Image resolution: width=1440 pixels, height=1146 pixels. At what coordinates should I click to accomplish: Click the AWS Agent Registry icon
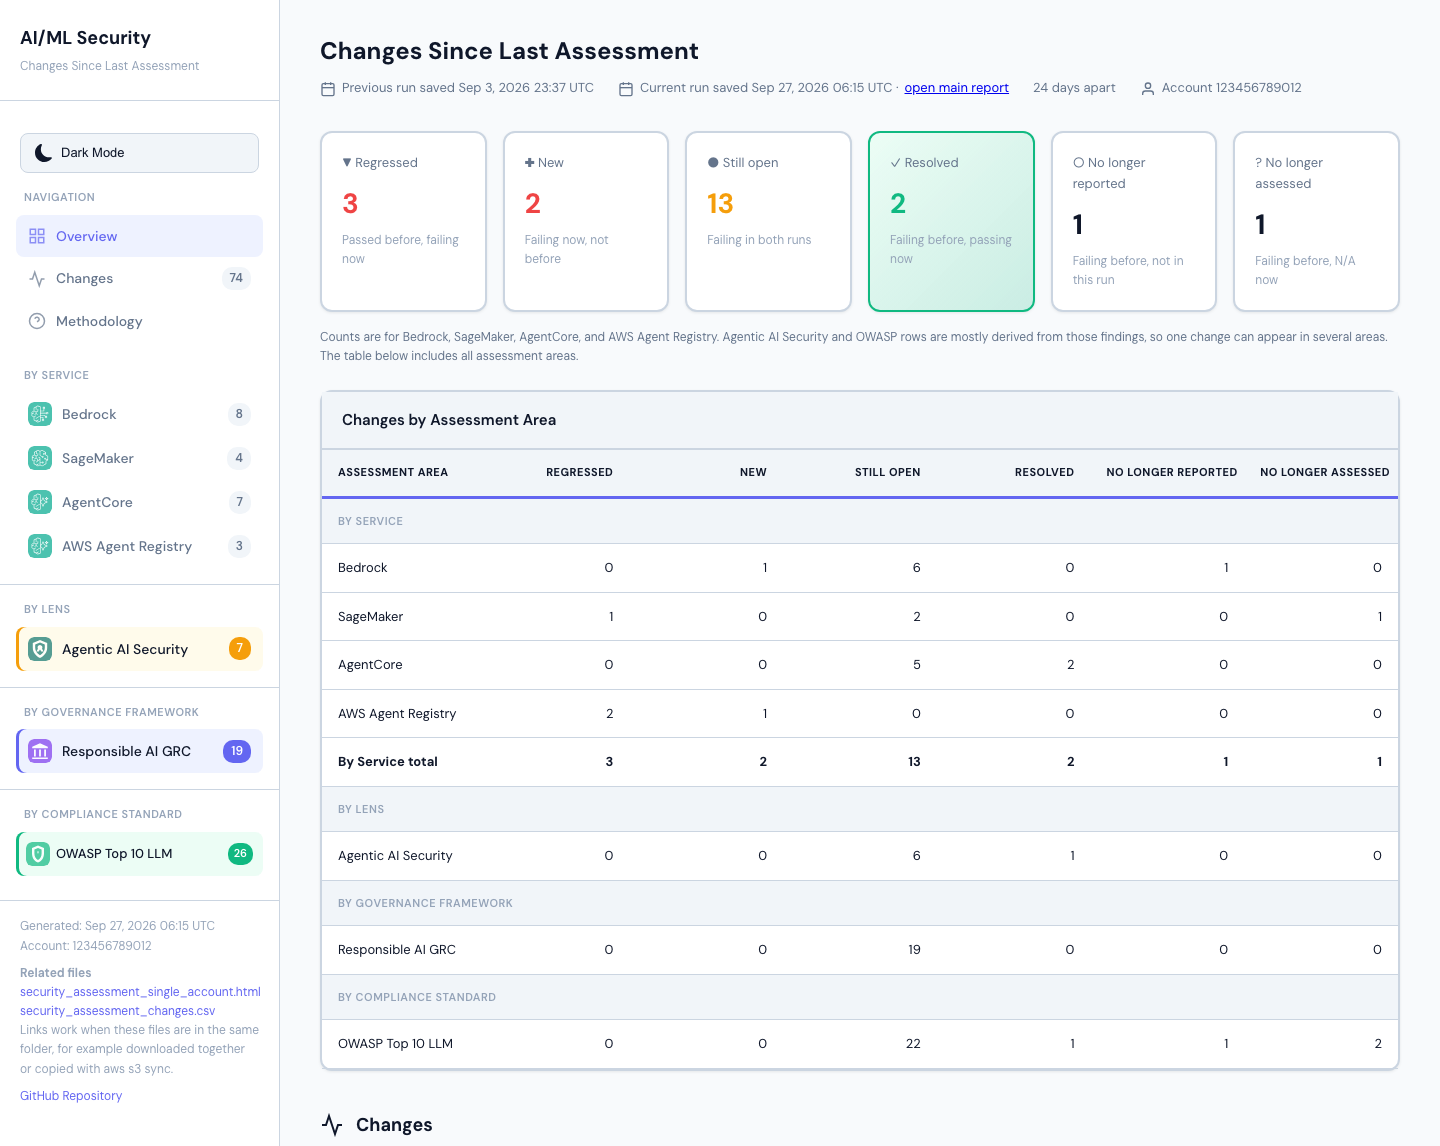[x=40, y=546]
